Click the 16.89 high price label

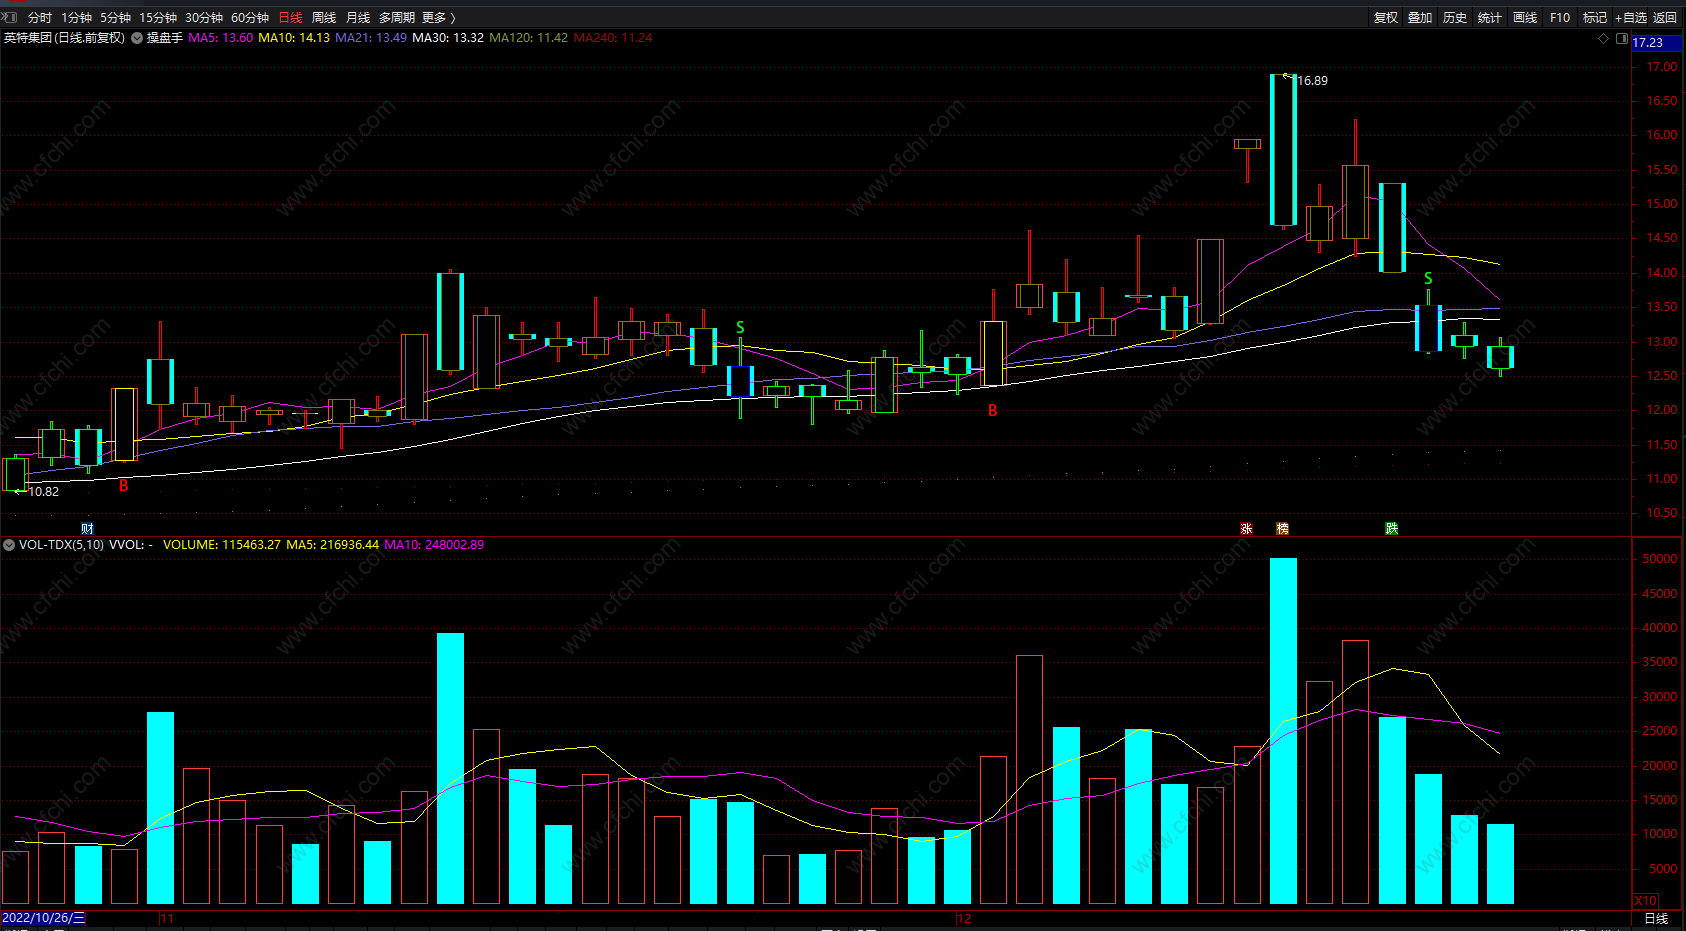(1312, 81)
